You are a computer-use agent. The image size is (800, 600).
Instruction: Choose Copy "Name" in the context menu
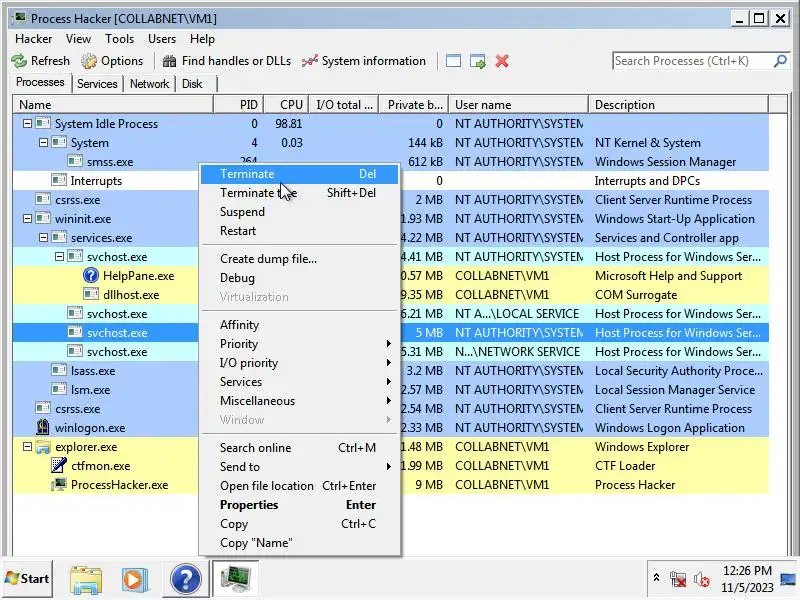click(x=299, y=543)
